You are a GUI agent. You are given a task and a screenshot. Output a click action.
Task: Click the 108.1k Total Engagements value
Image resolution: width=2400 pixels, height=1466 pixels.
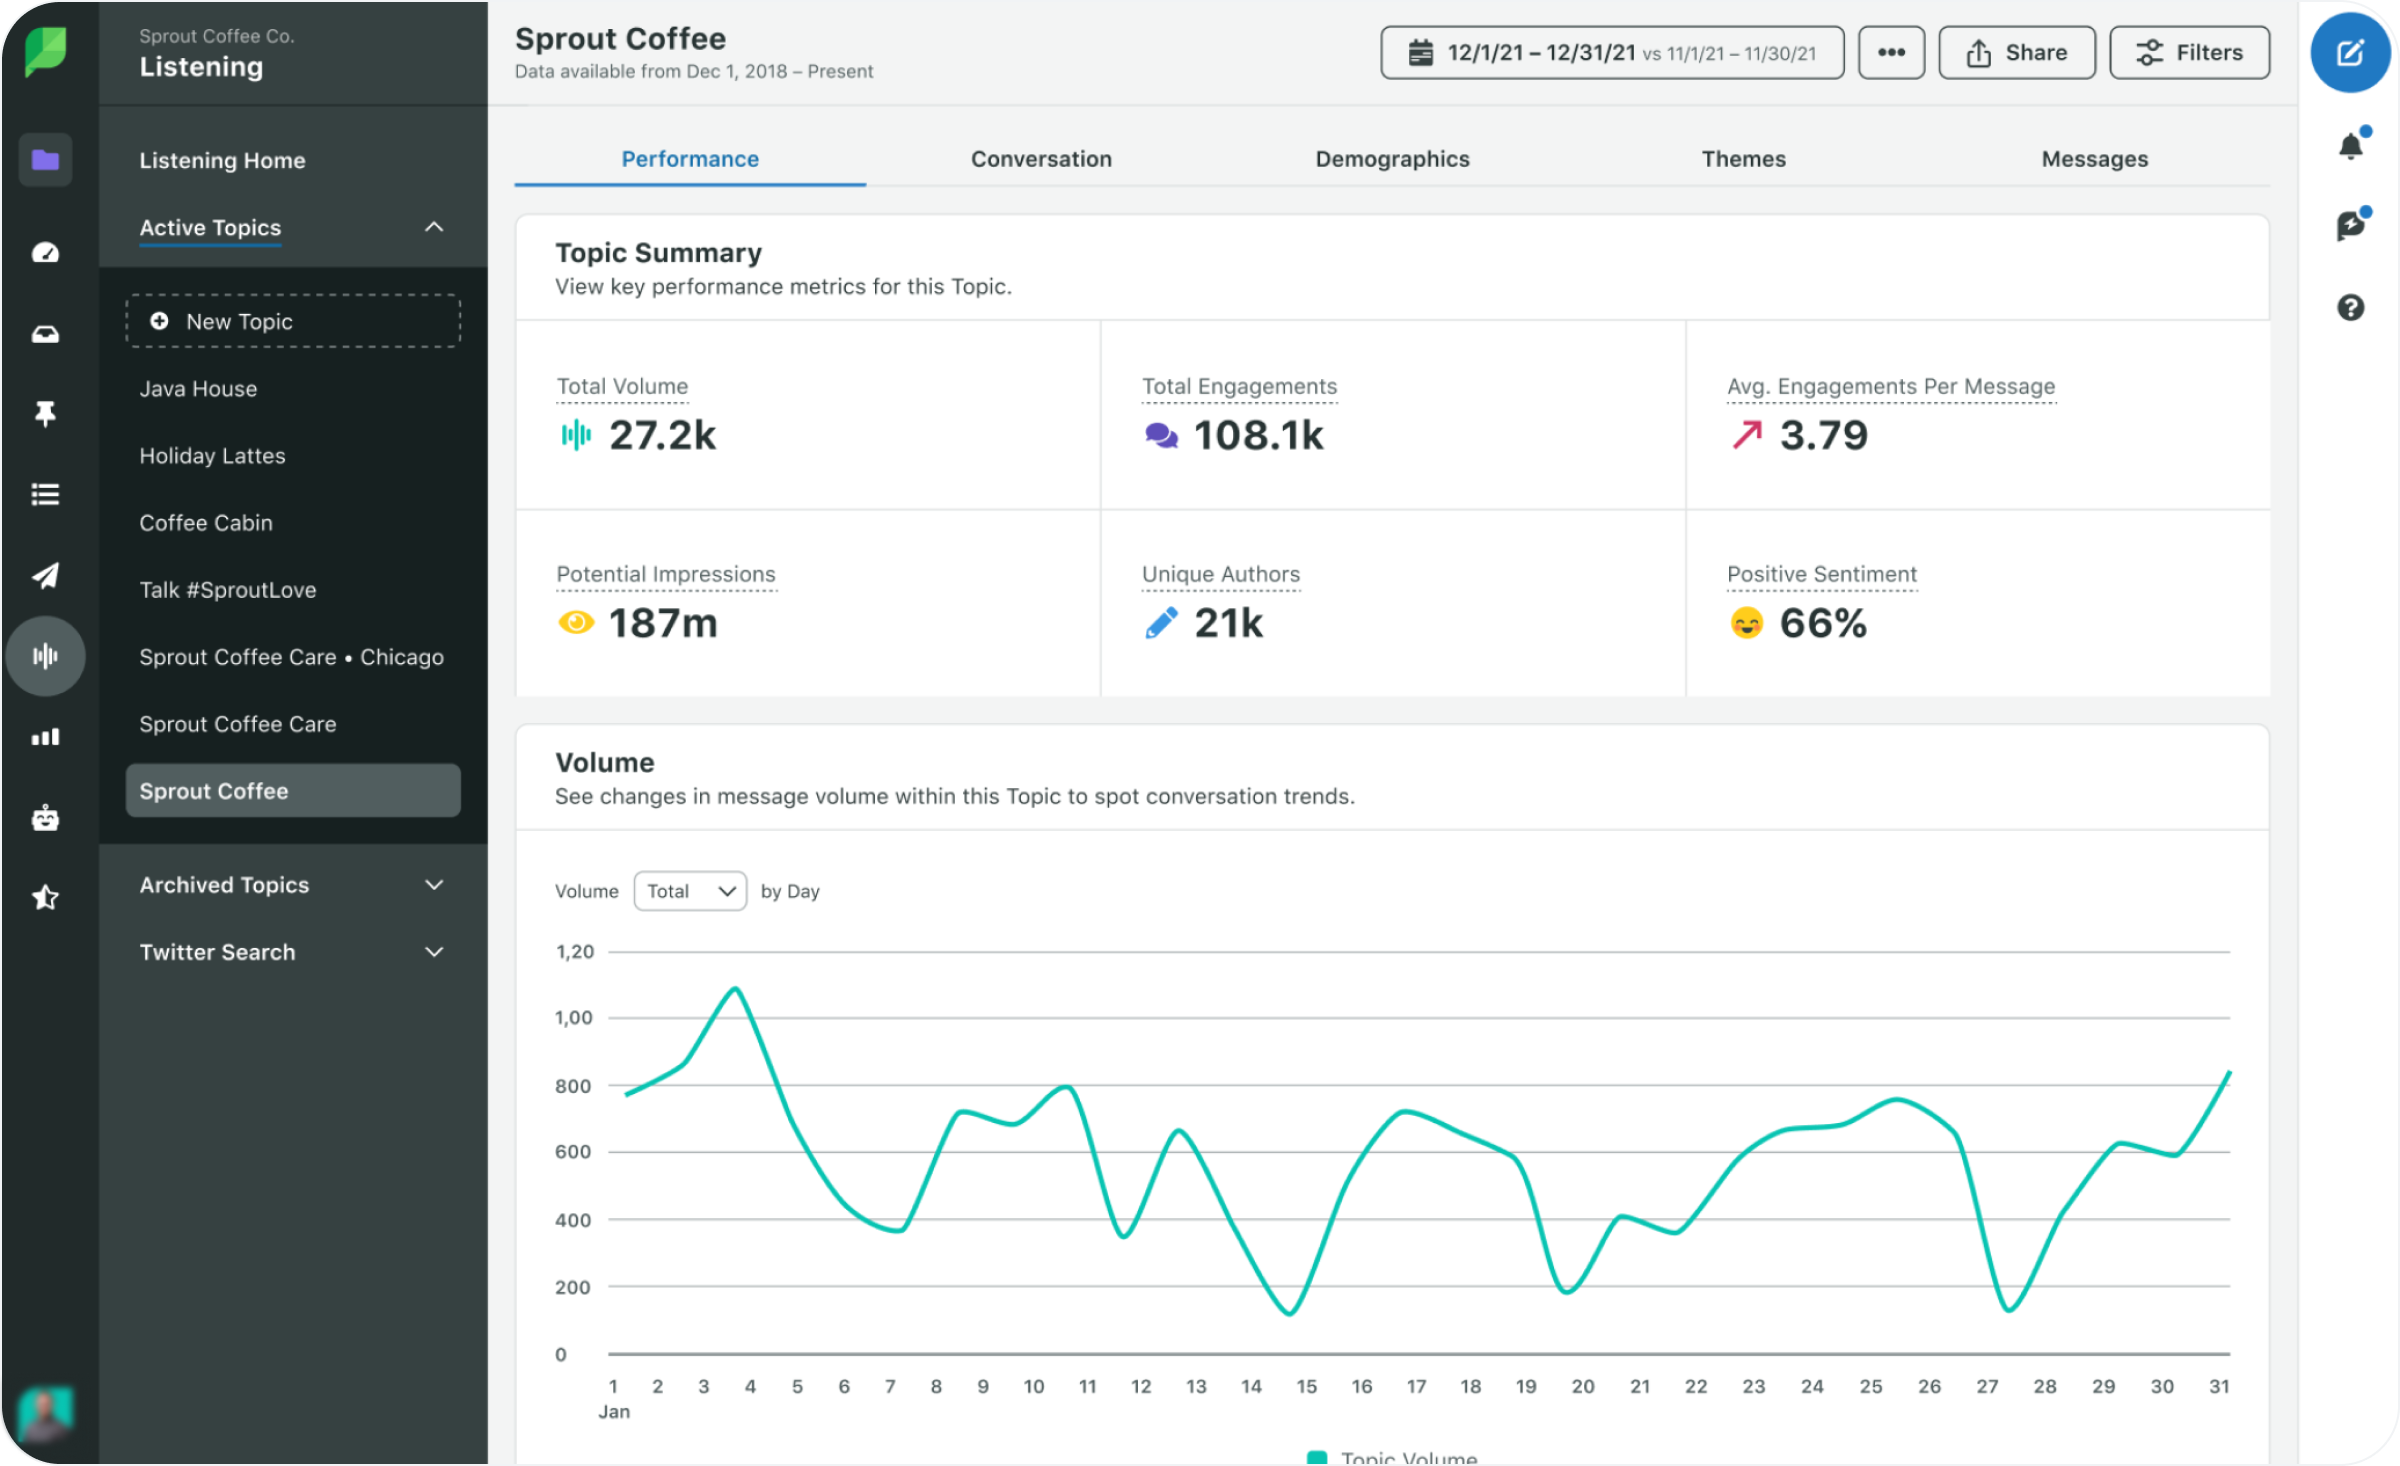click(1259, 435)
